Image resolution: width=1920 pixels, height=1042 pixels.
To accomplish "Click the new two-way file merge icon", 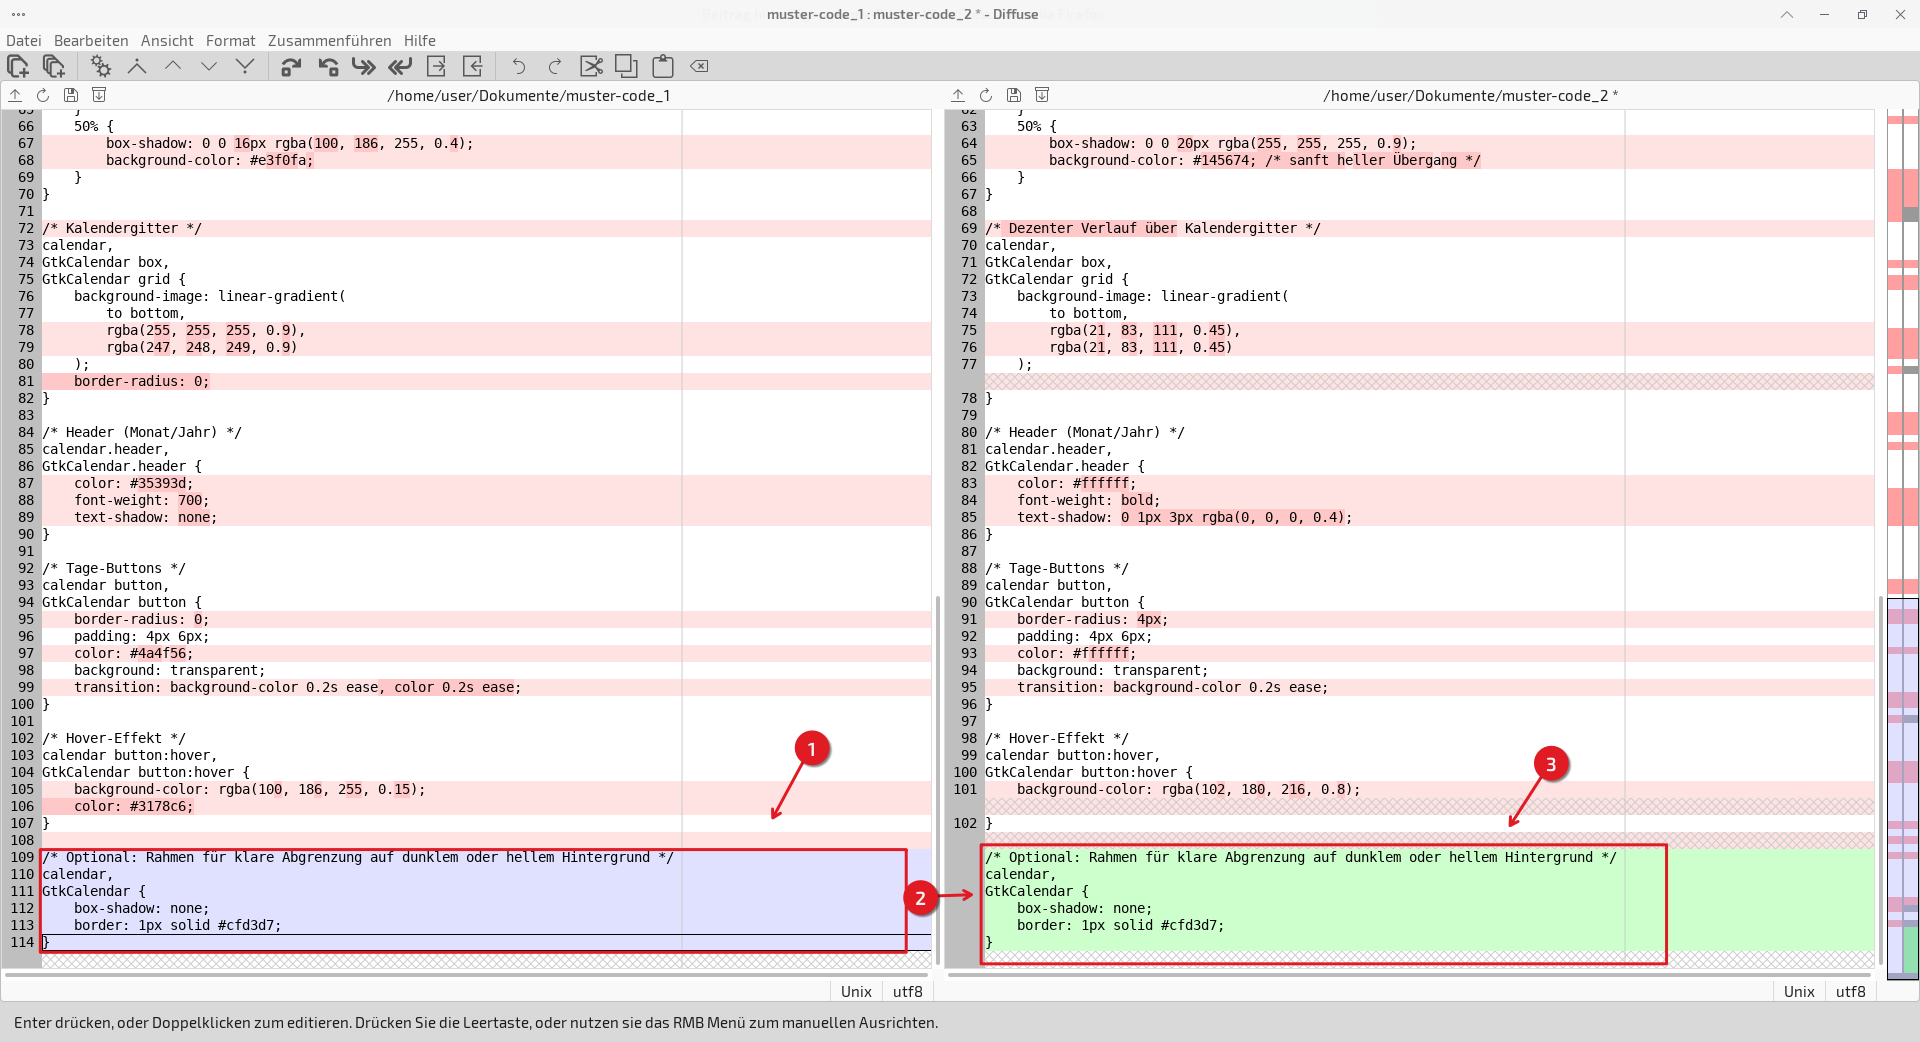I will [18, 66].
